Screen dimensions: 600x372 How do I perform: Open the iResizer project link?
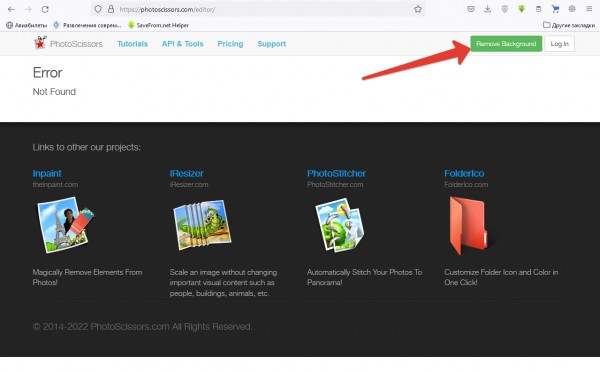pos(186,173)
